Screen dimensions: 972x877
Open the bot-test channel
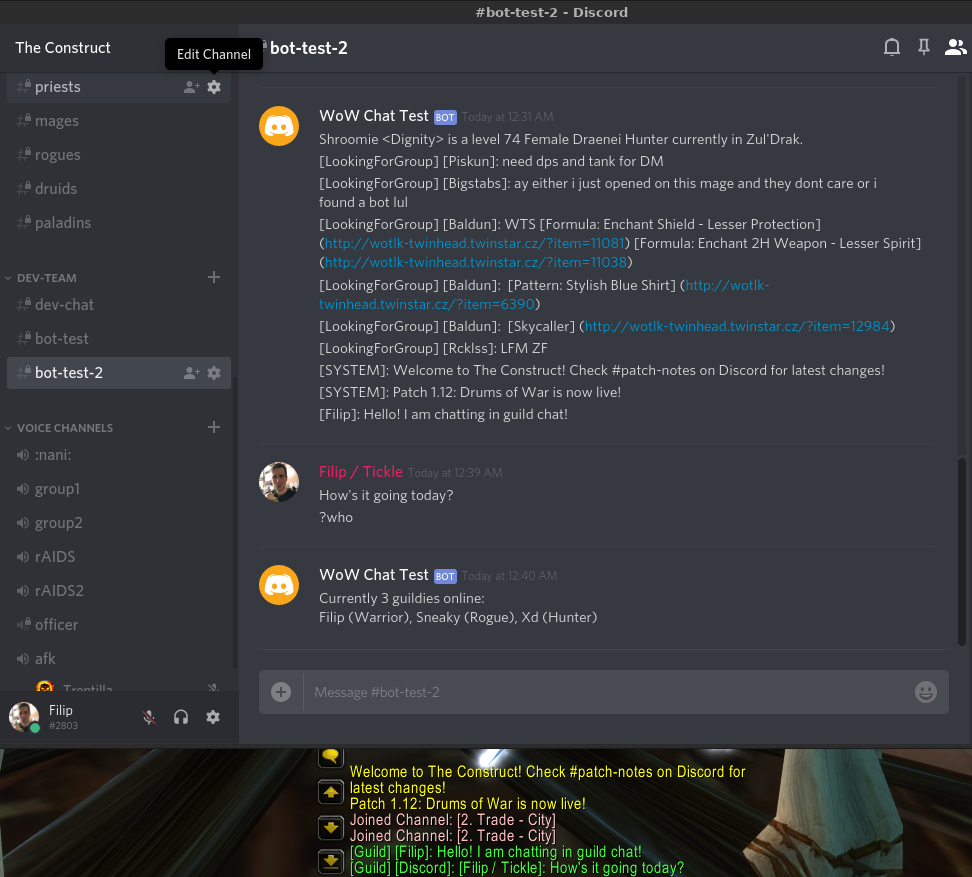(x=118, y=339)
